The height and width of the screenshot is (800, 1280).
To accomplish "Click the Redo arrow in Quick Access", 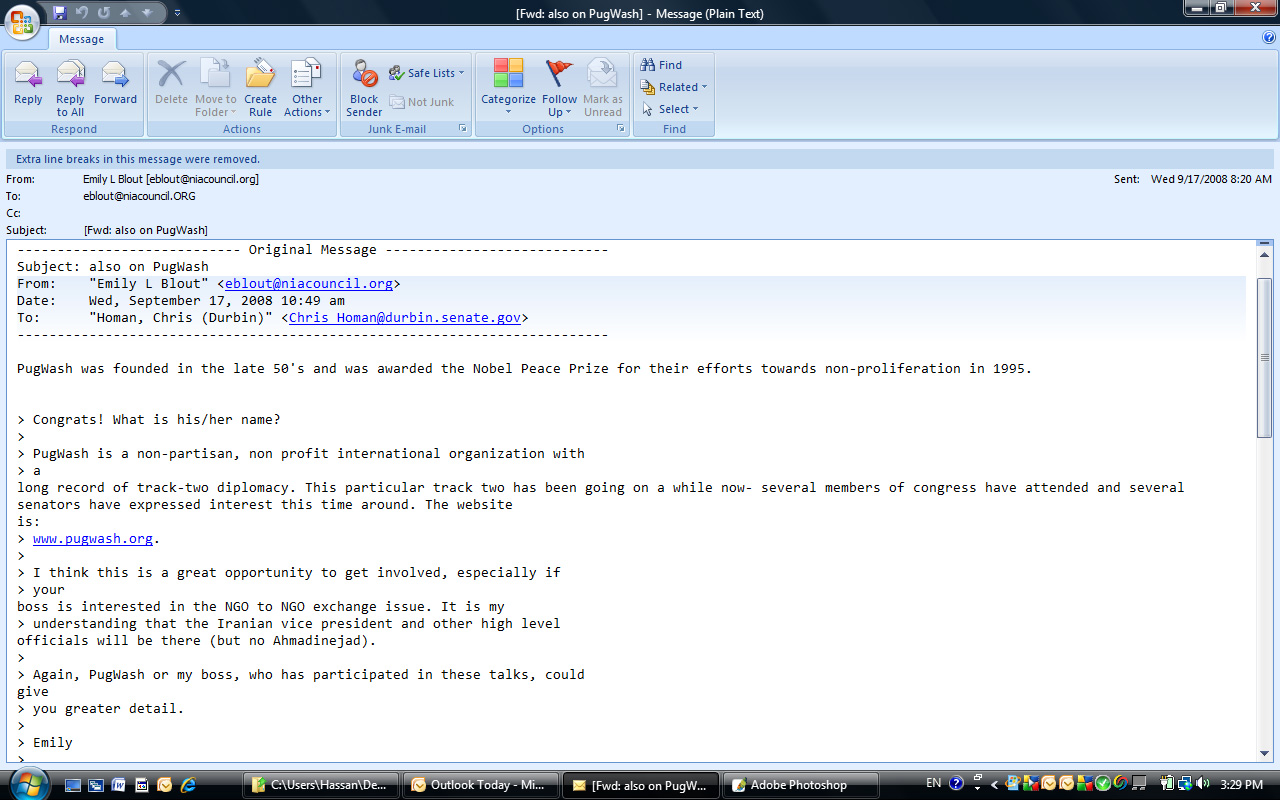I will [x=104, y=13].
